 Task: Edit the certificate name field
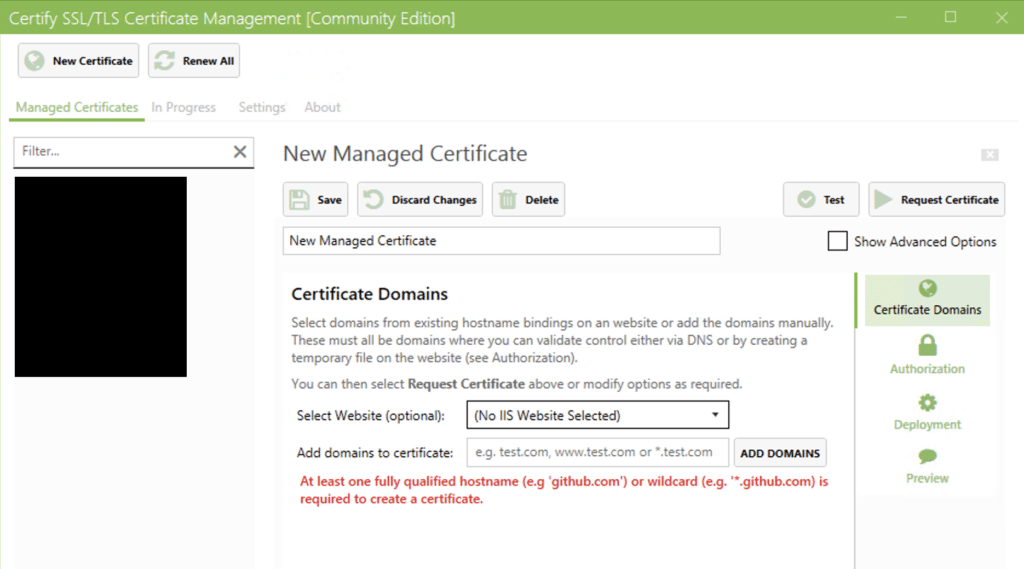pyautogui.click(x=502, y=241)
